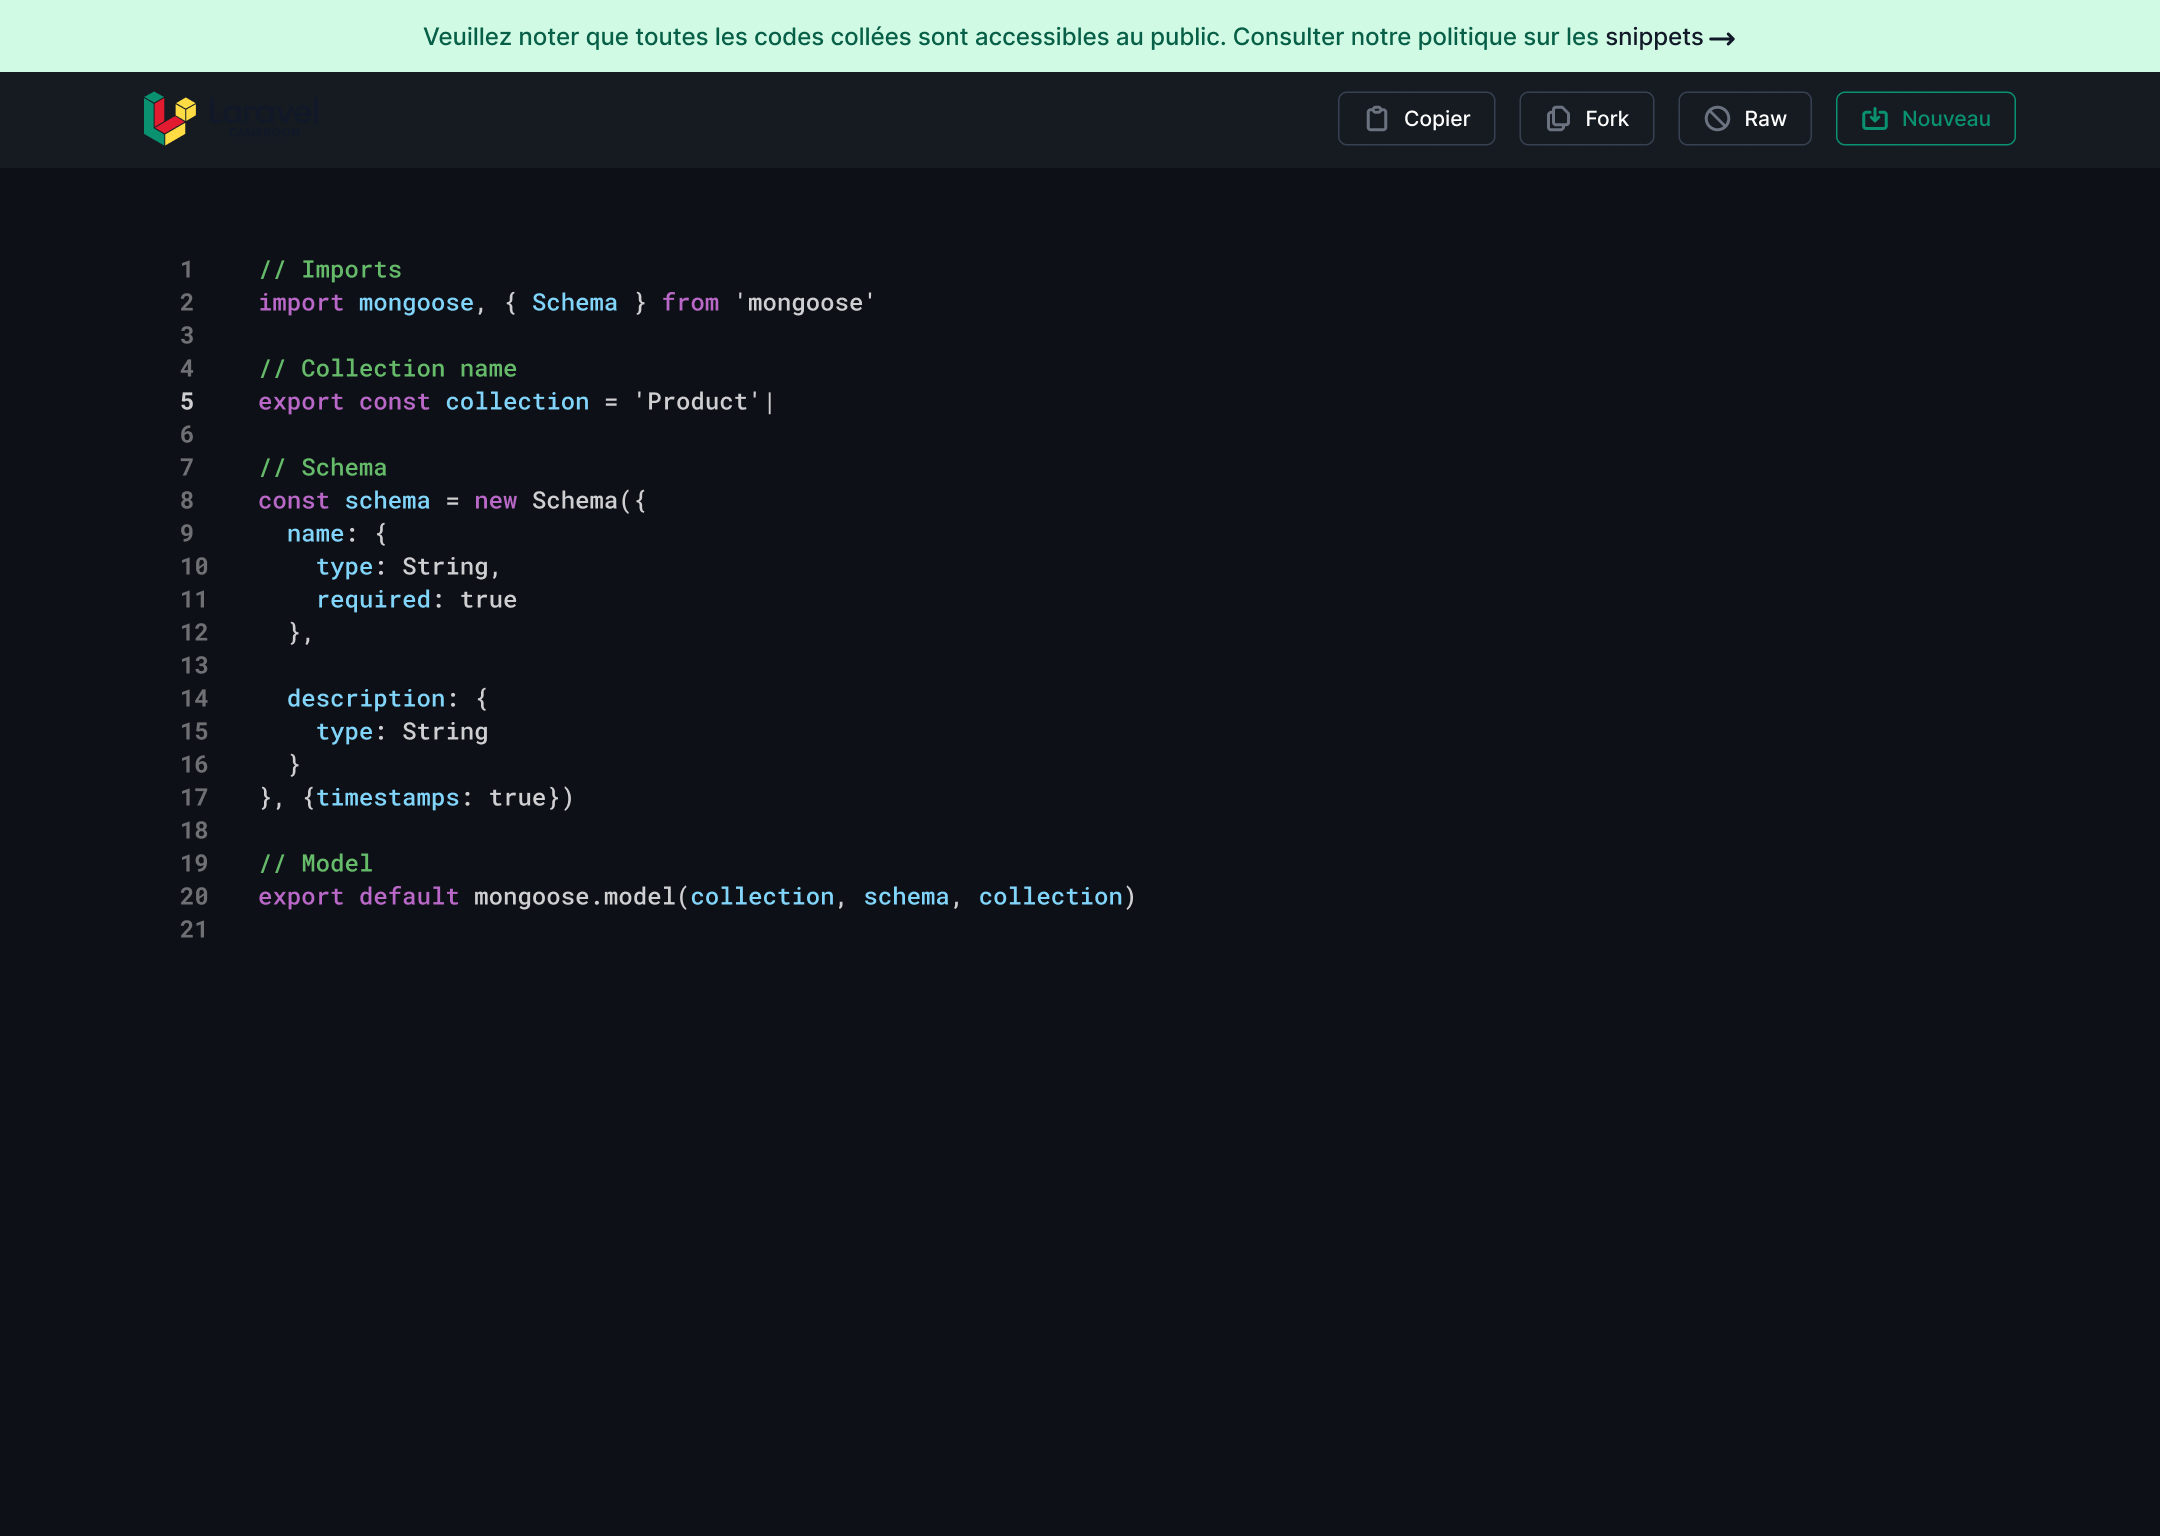Screen dimensions: 2160x1537
Task: Create a new snippet with Nouveau
Action: (1925, 119)
